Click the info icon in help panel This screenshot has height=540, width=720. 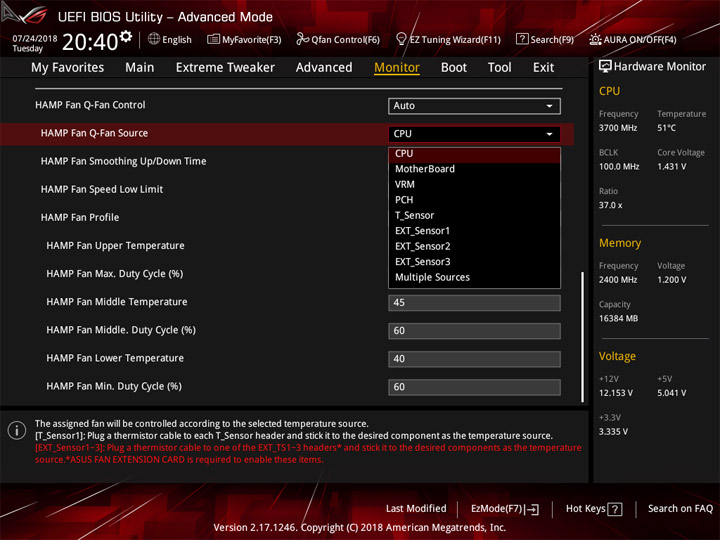17,430
